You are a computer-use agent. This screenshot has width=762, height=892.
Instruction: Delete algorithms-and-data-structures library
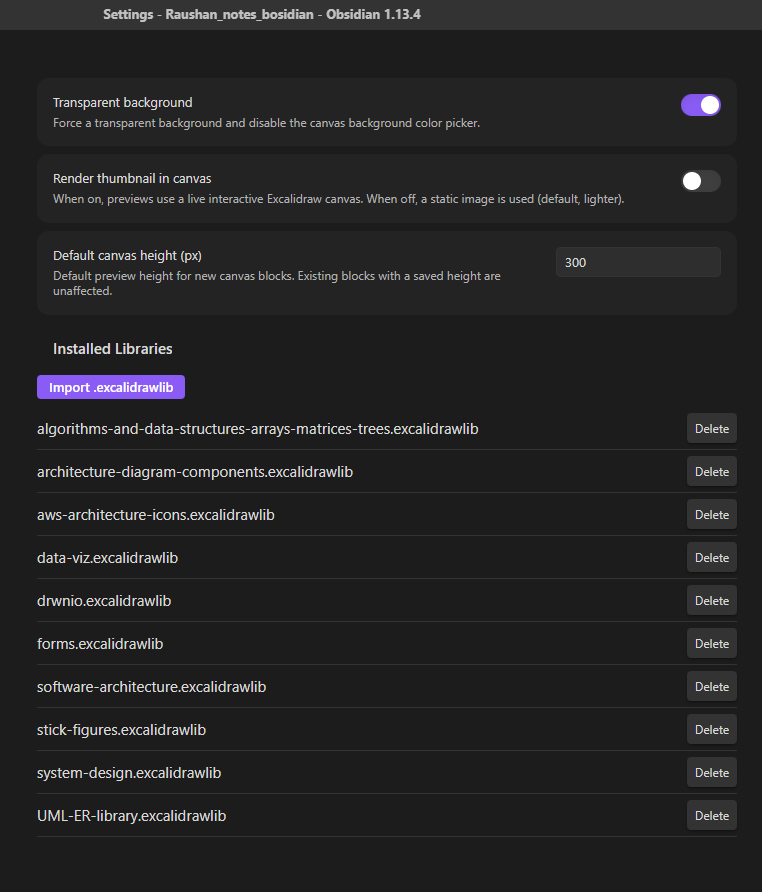[711, 428]
